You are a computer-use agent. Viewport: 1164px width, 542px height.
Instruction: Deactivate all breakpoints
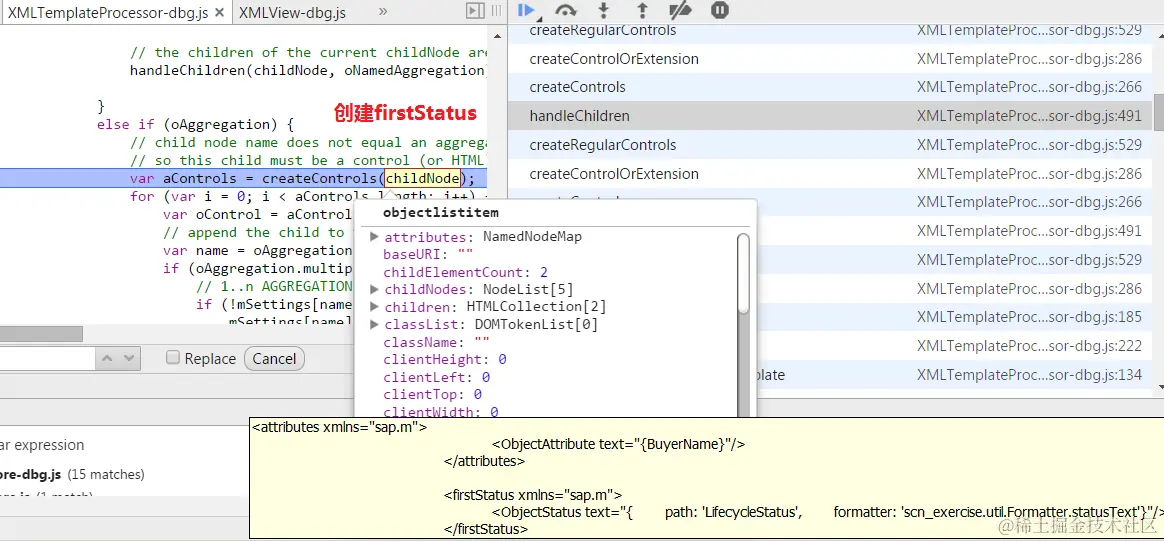click(680, 10)
